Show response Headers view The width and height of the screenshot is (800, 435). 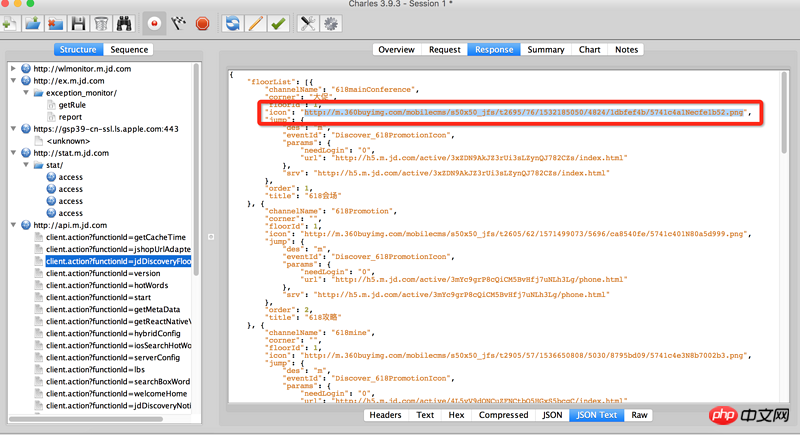tap(385, 415)
